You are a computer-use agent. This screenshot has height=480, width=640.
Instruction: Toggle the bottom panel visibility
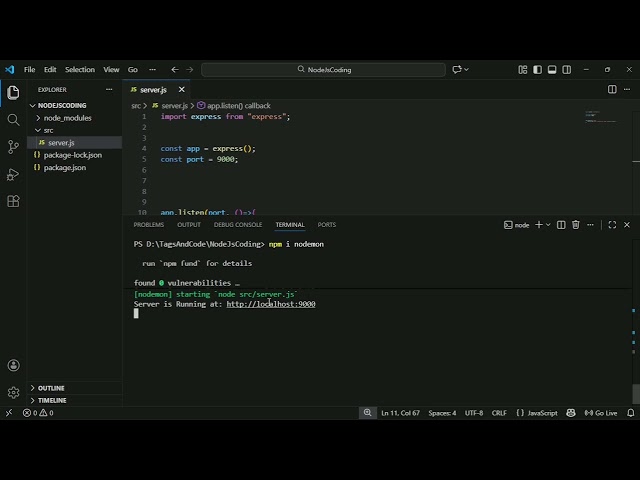pos(552,70)
